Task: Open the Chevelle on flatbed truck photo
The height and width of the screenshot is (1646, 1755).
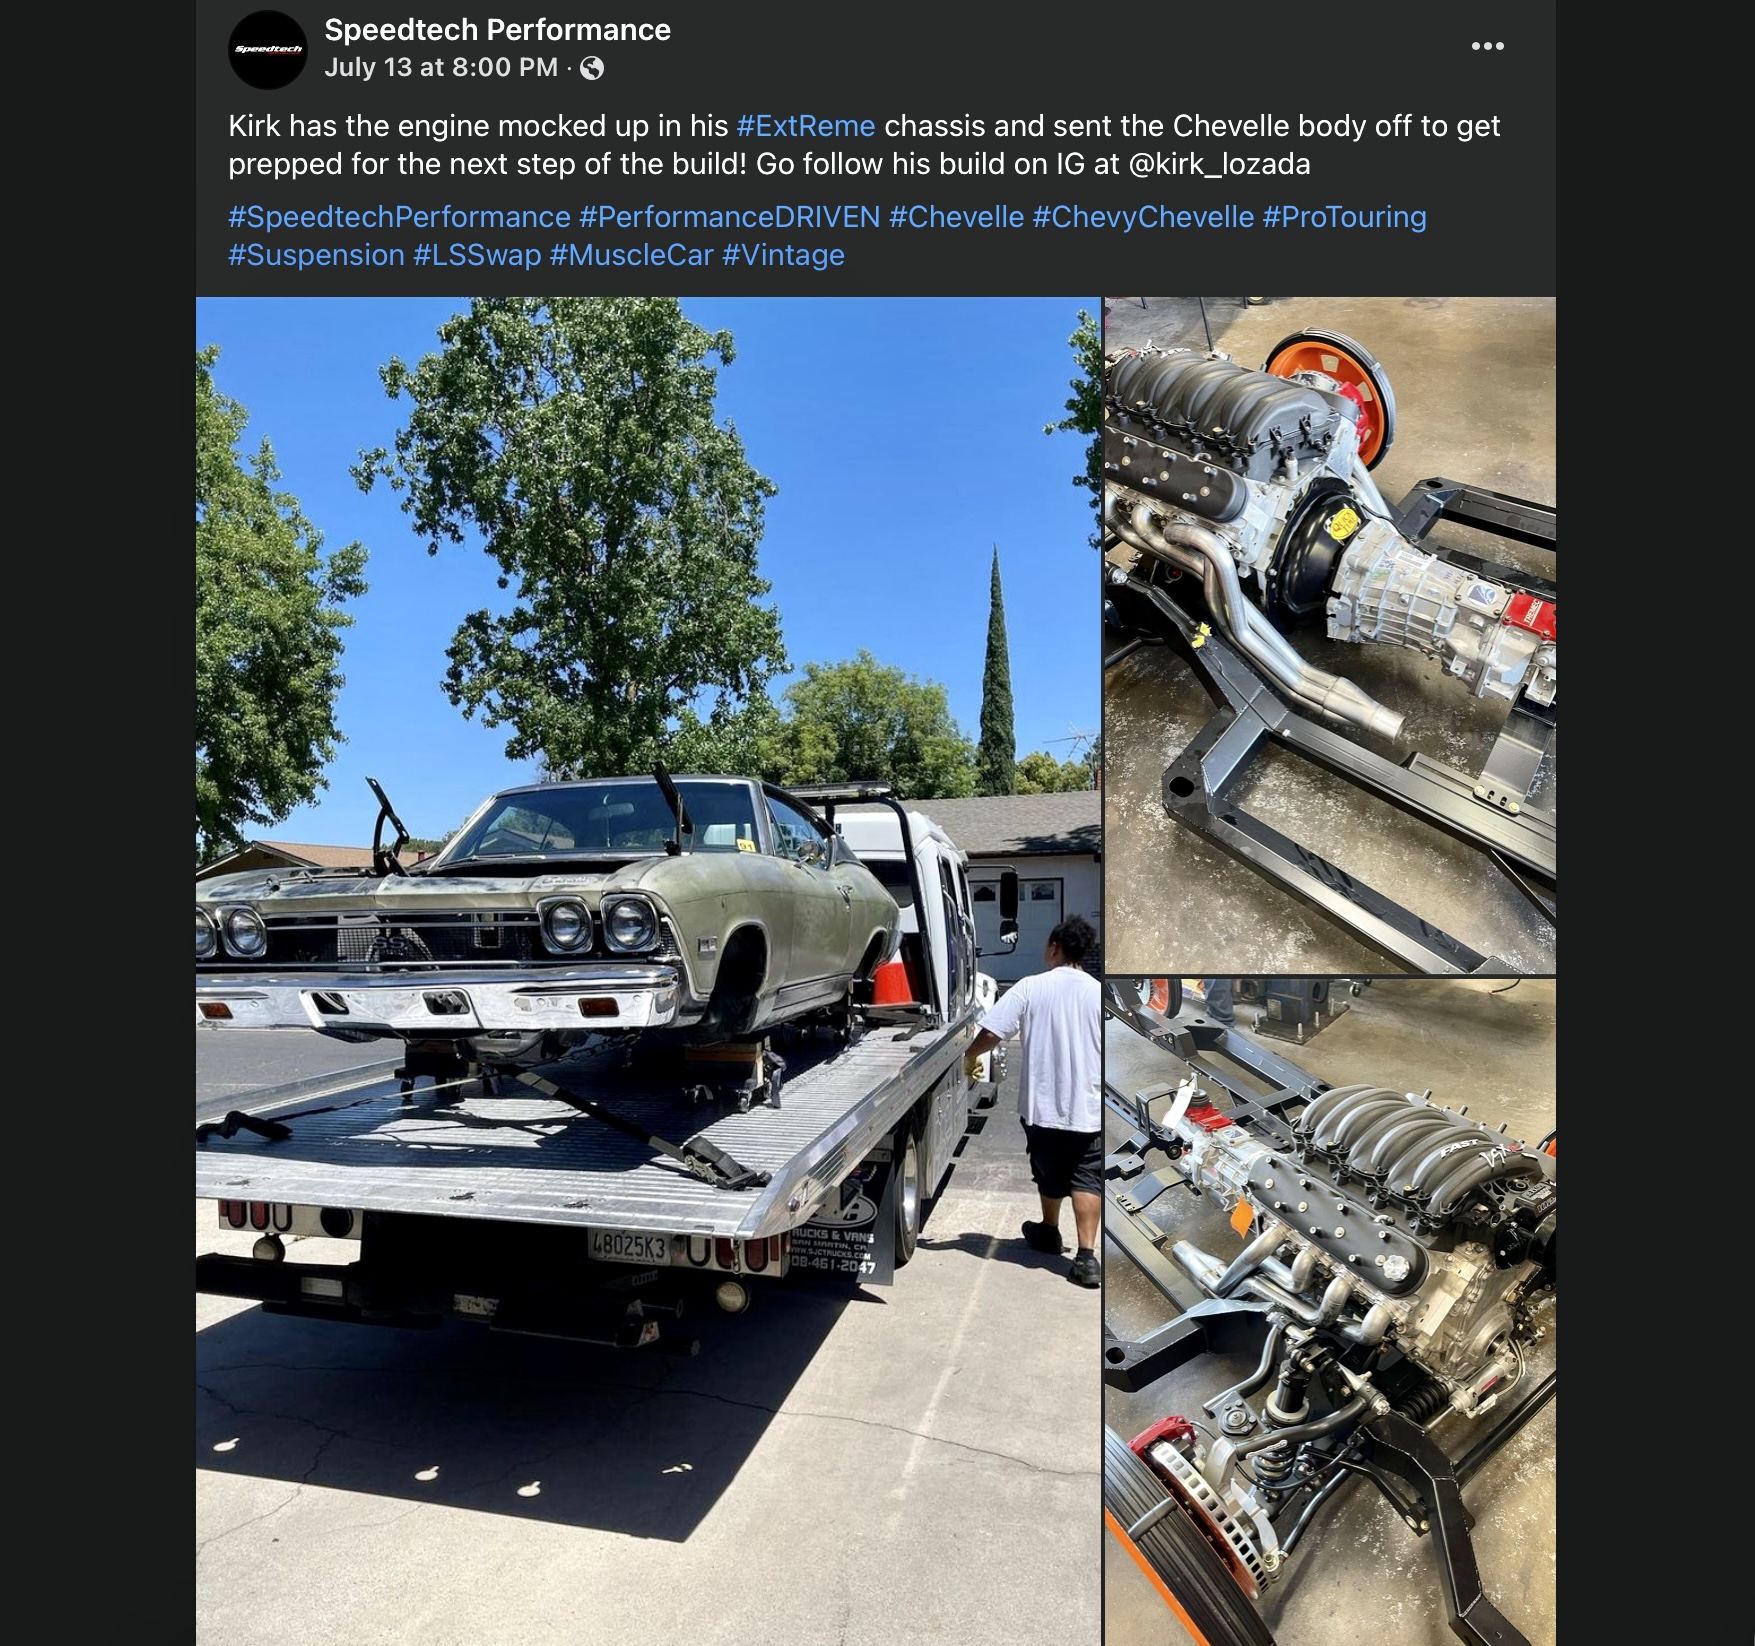Action: point(648,971)
